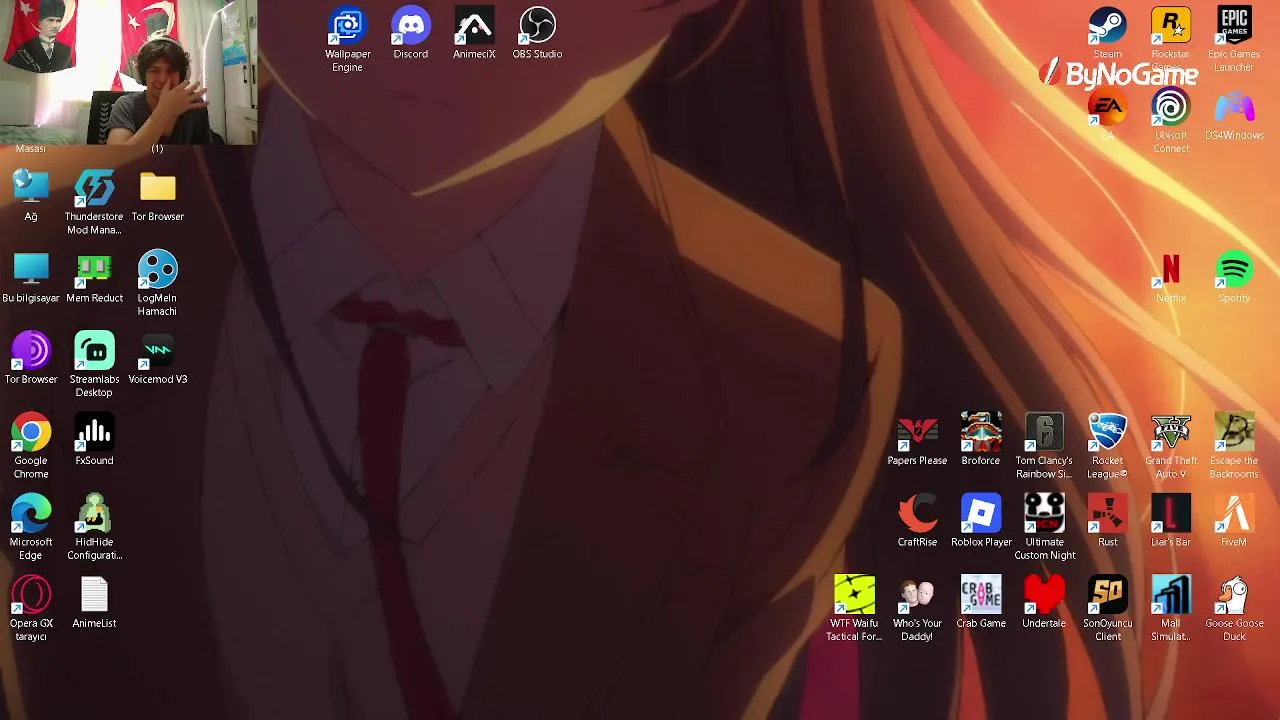1280x720 pixels.
Task: Select the Ağ network icon
Action: click(31, 189)
